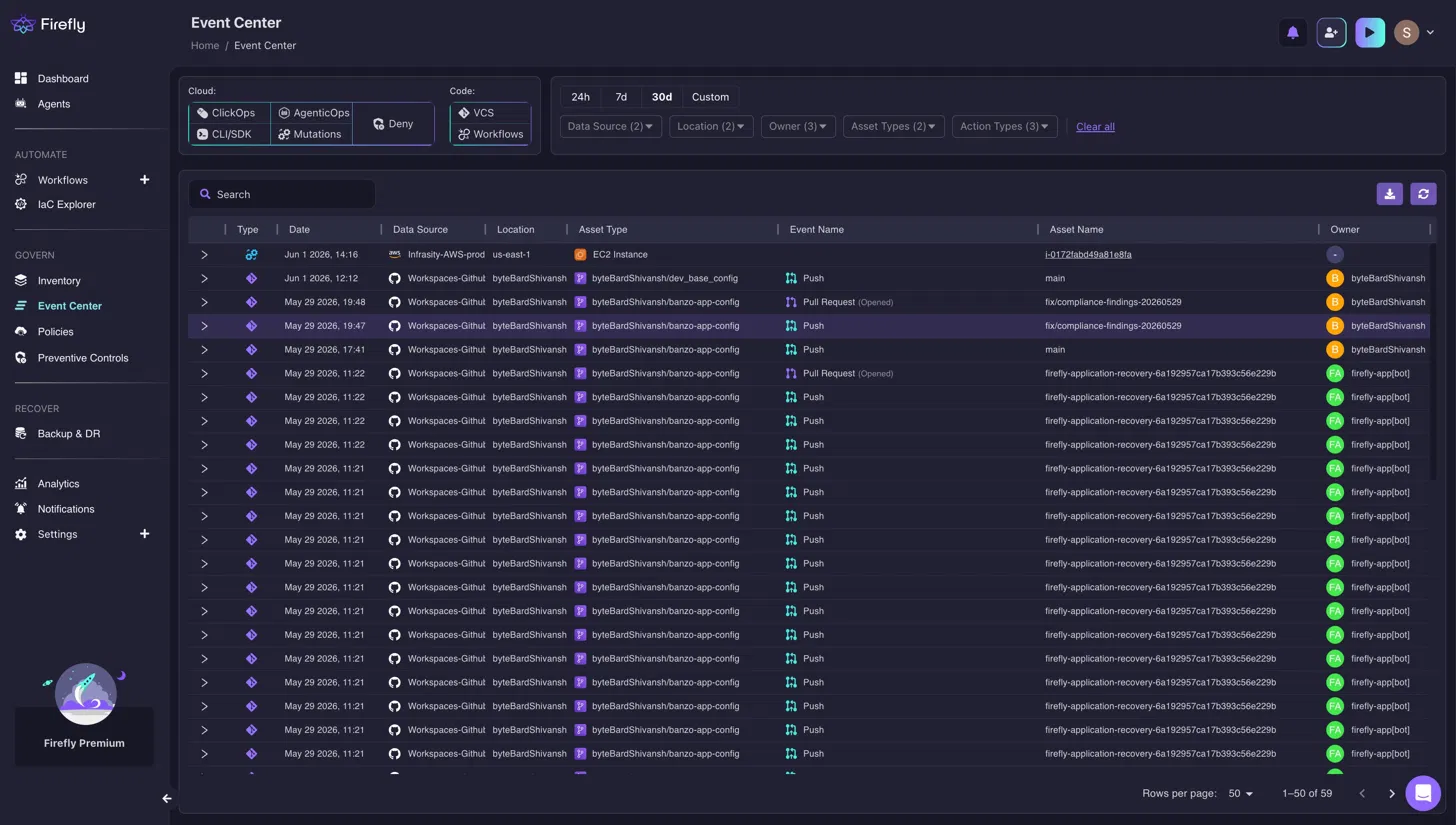Open asset link i-0172fabd49a81e8fa
This screenshot has width=1456, height=825.
[x=1088, y=255]
